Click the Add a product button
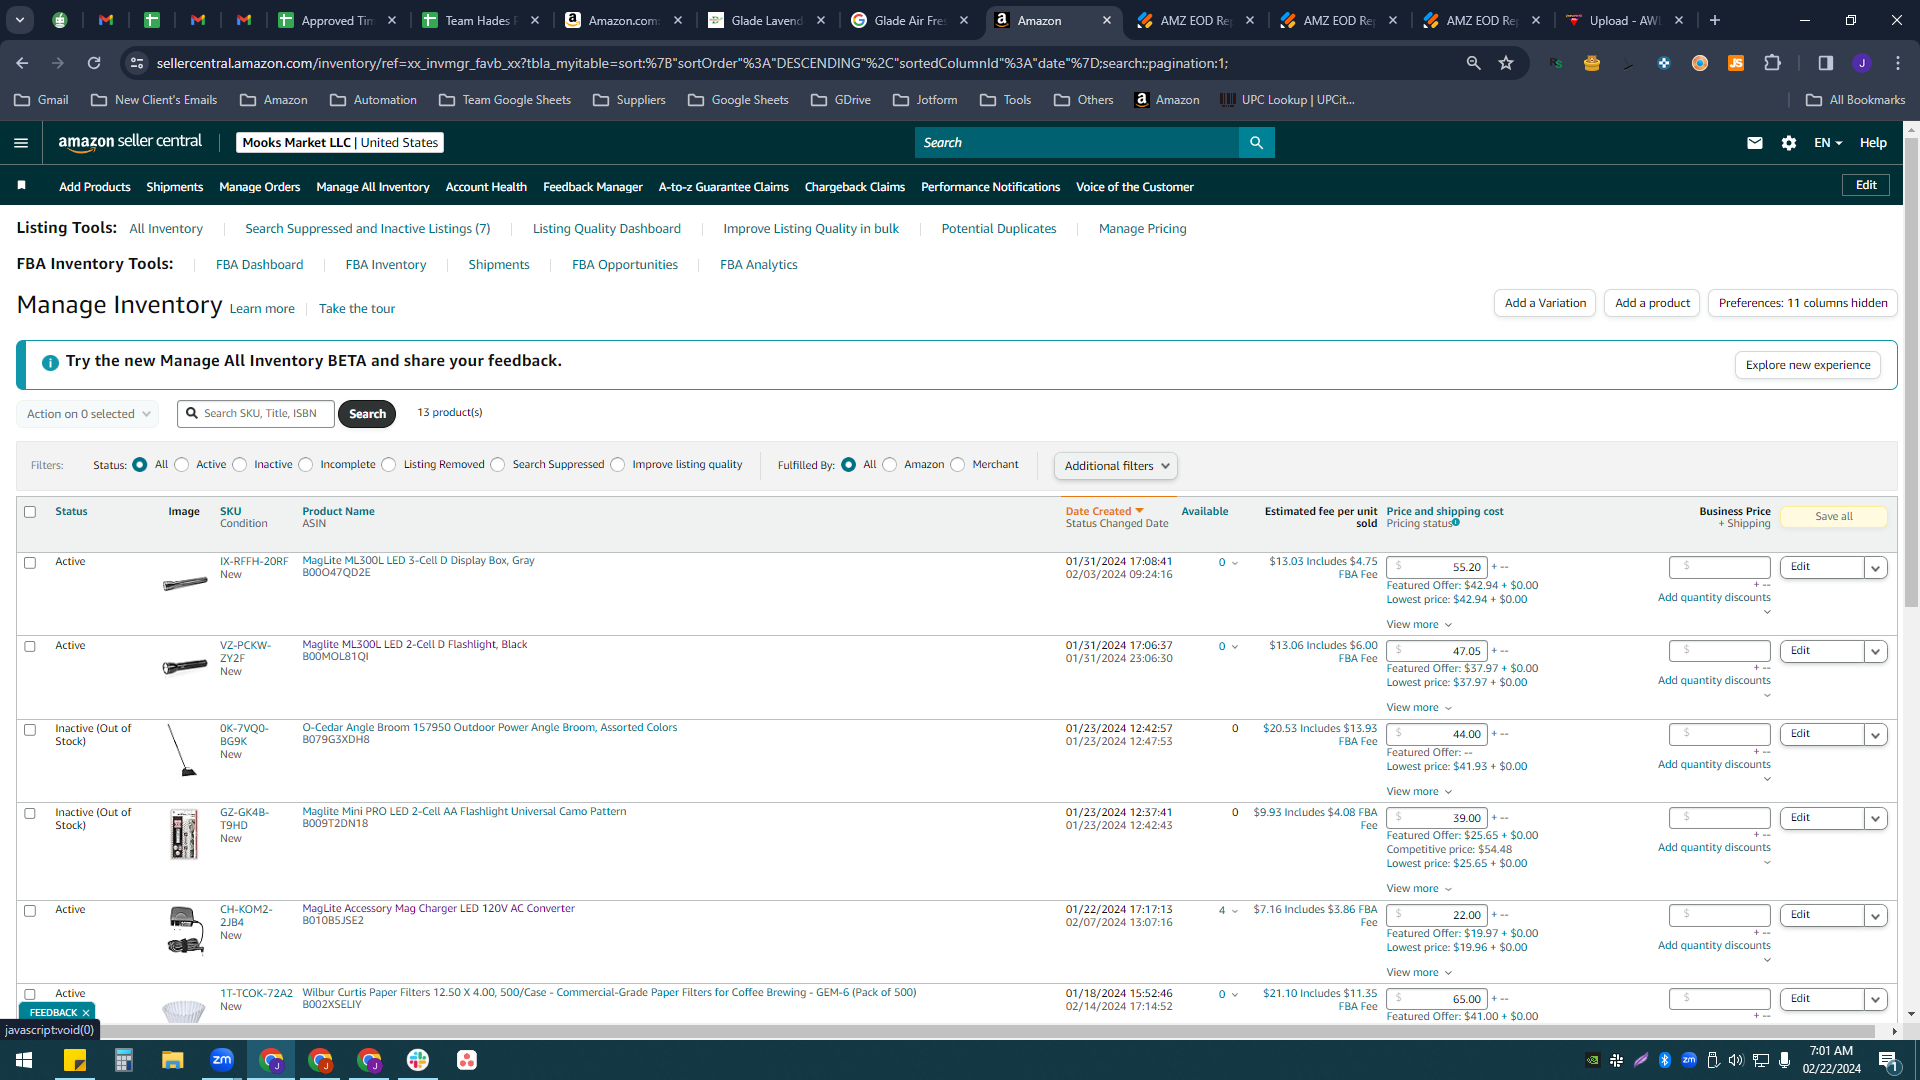The height and width of the screenshot is (1080, 1920). (x=1652, y=303)
